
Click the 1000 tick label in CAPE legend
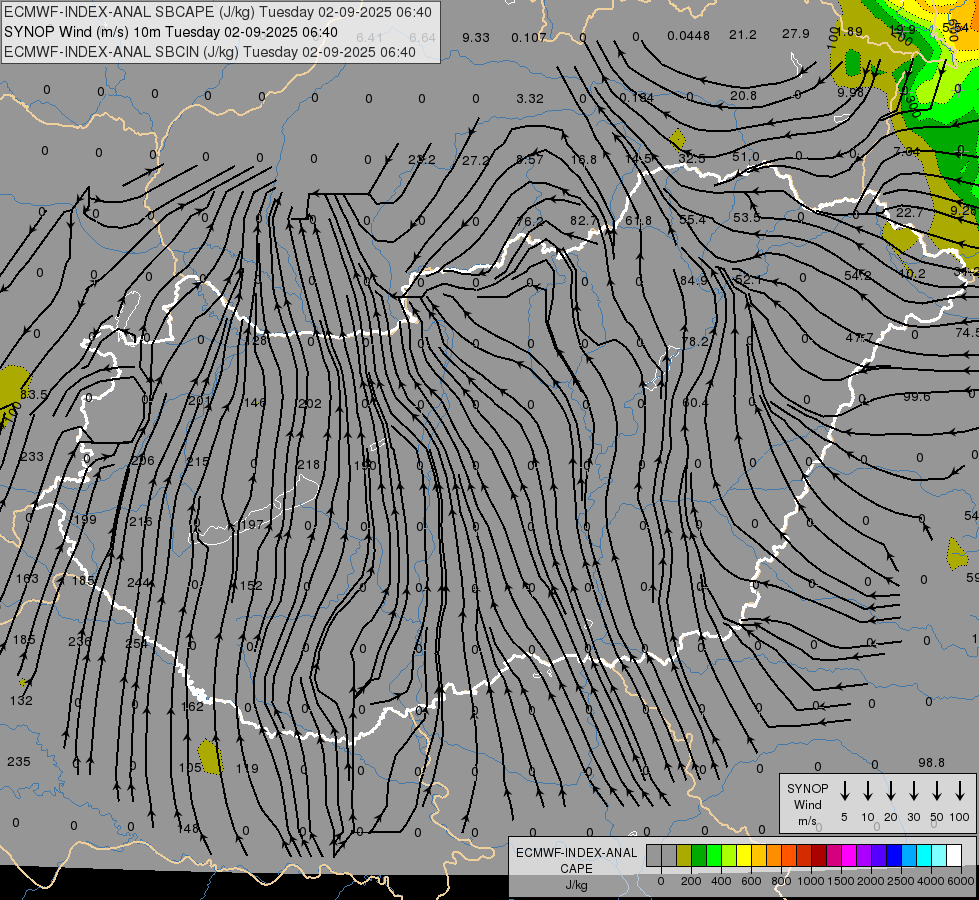pos(810,881)
